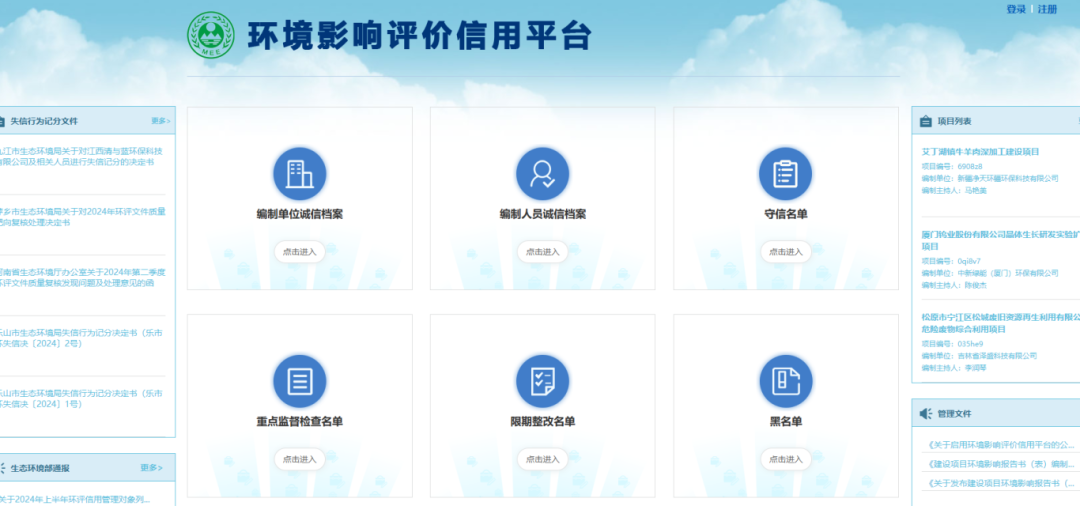Click 编制主持人 马艳美 text
The width and height of the screenshot is (1080, 506).
point(954,191)
